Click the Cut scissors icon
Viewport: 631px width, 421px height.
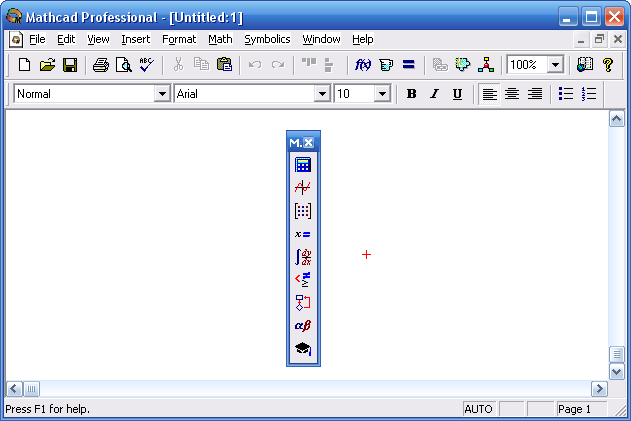(x=178, y=64)
